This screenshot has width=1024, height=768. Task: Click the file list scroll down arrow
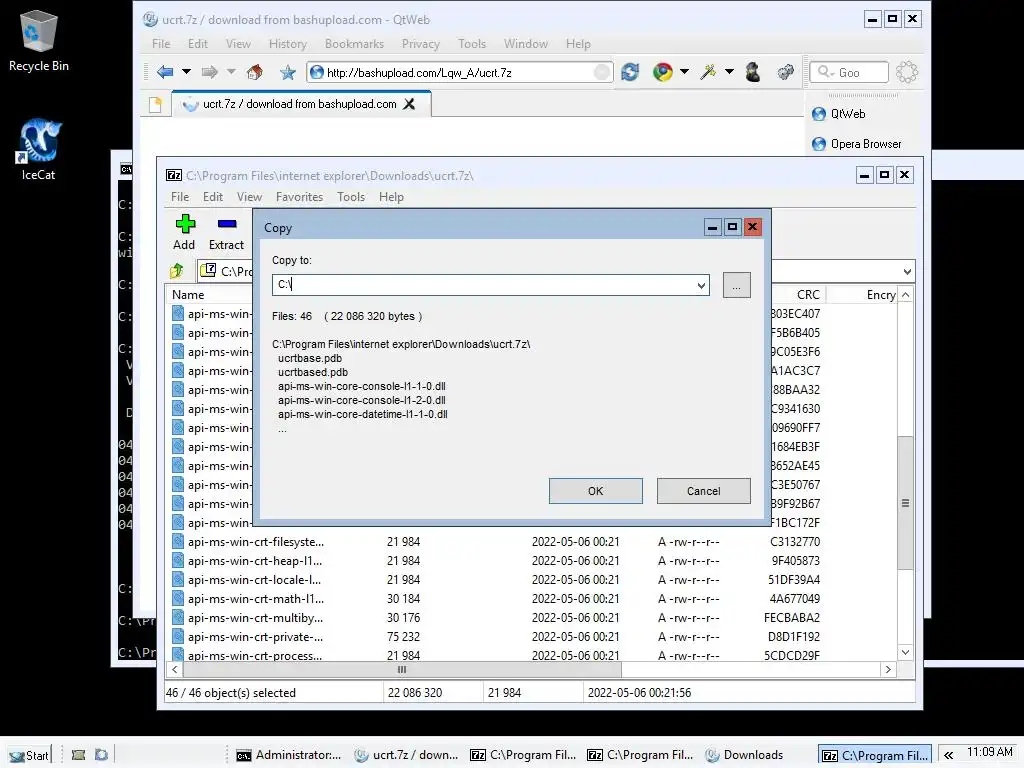click(x=905, y=652)
